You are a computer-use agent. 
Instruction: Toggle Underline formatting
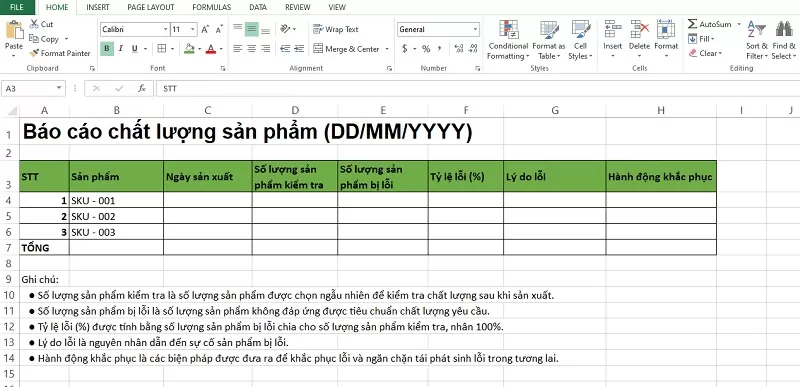pyautogui.click(x=134, y=49)
